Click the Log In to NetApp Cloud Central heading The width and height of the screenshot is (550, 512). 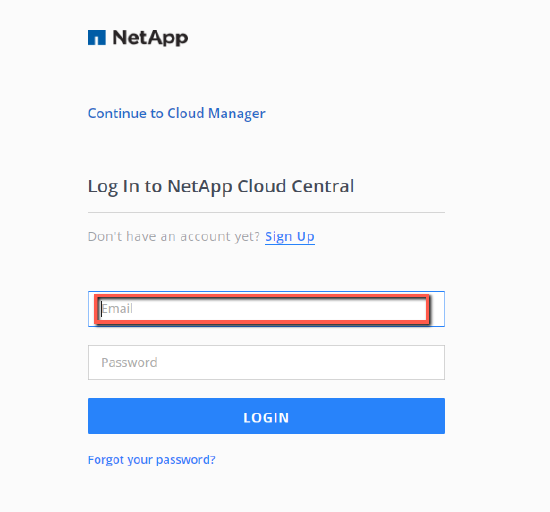point(221,186)
